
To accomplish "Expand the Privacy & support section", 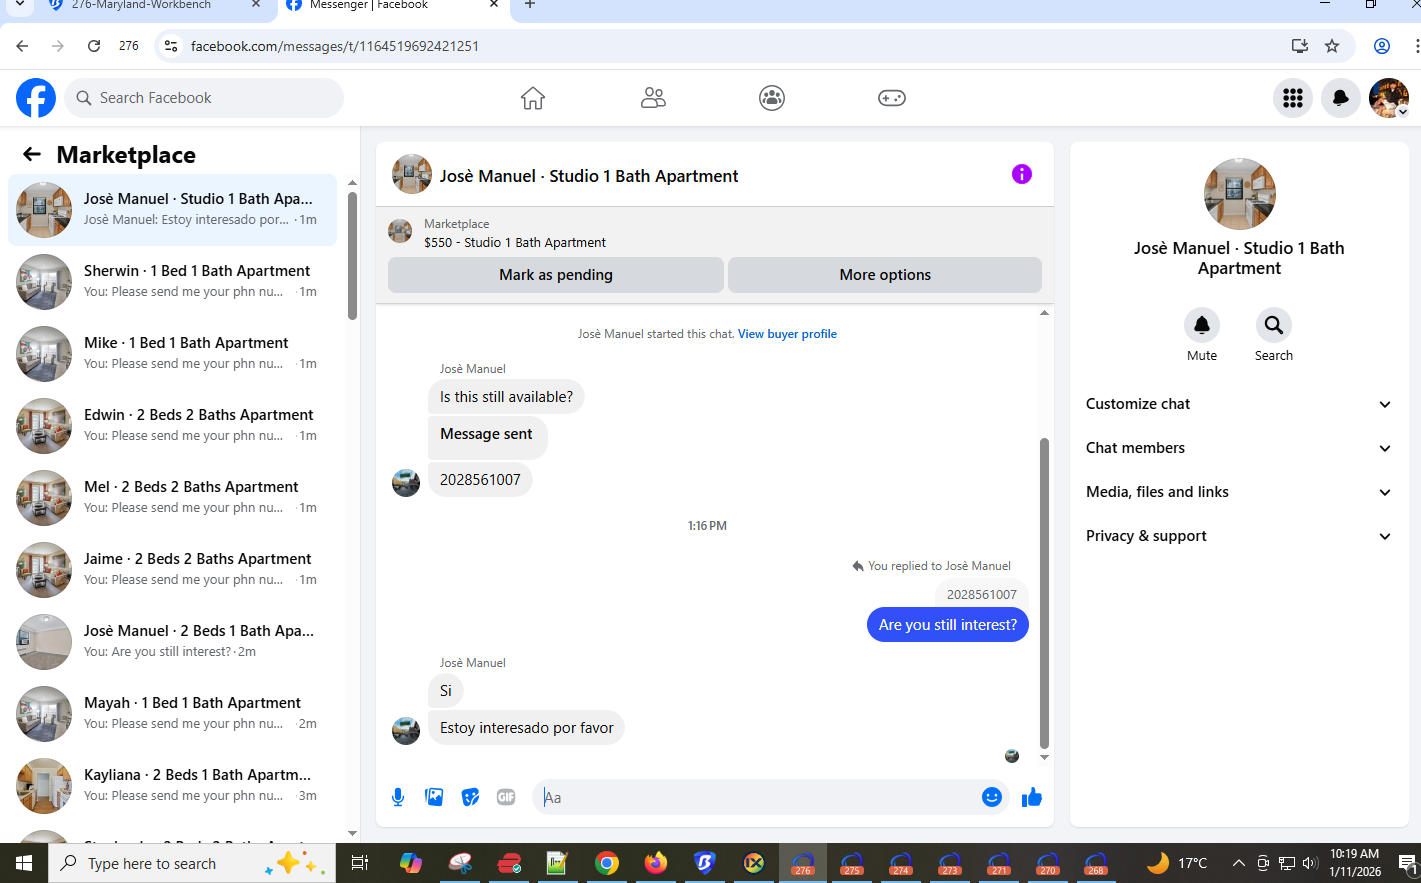I will [x=1239, y=536].
